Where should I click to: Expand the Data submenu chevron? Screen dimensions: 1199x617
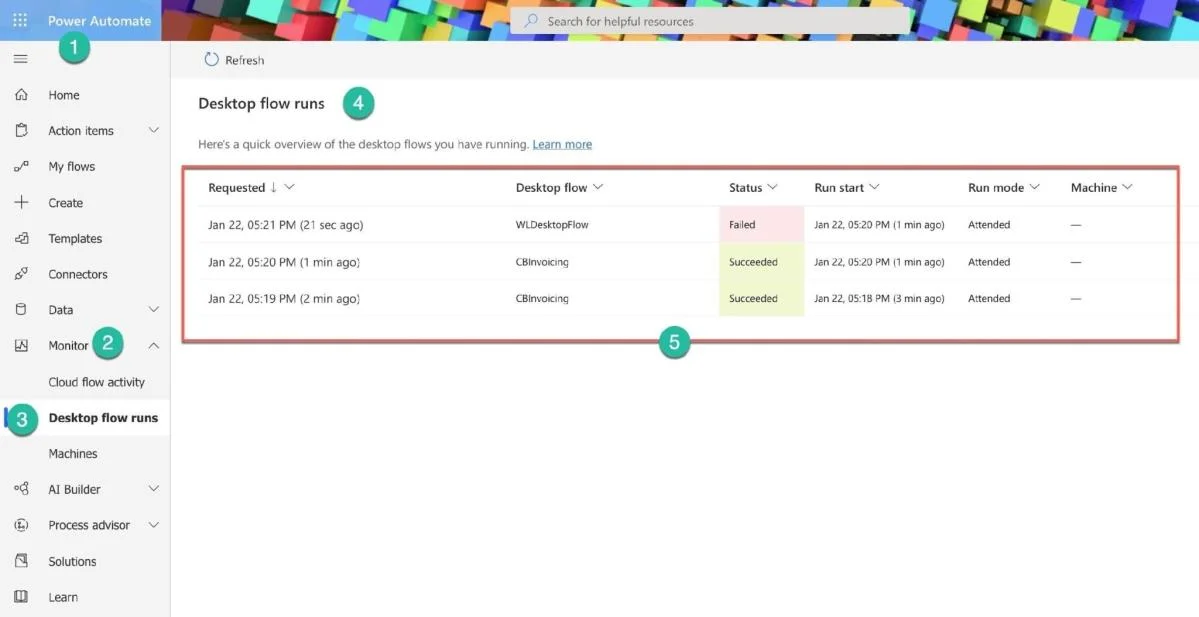tap(154, 310)
